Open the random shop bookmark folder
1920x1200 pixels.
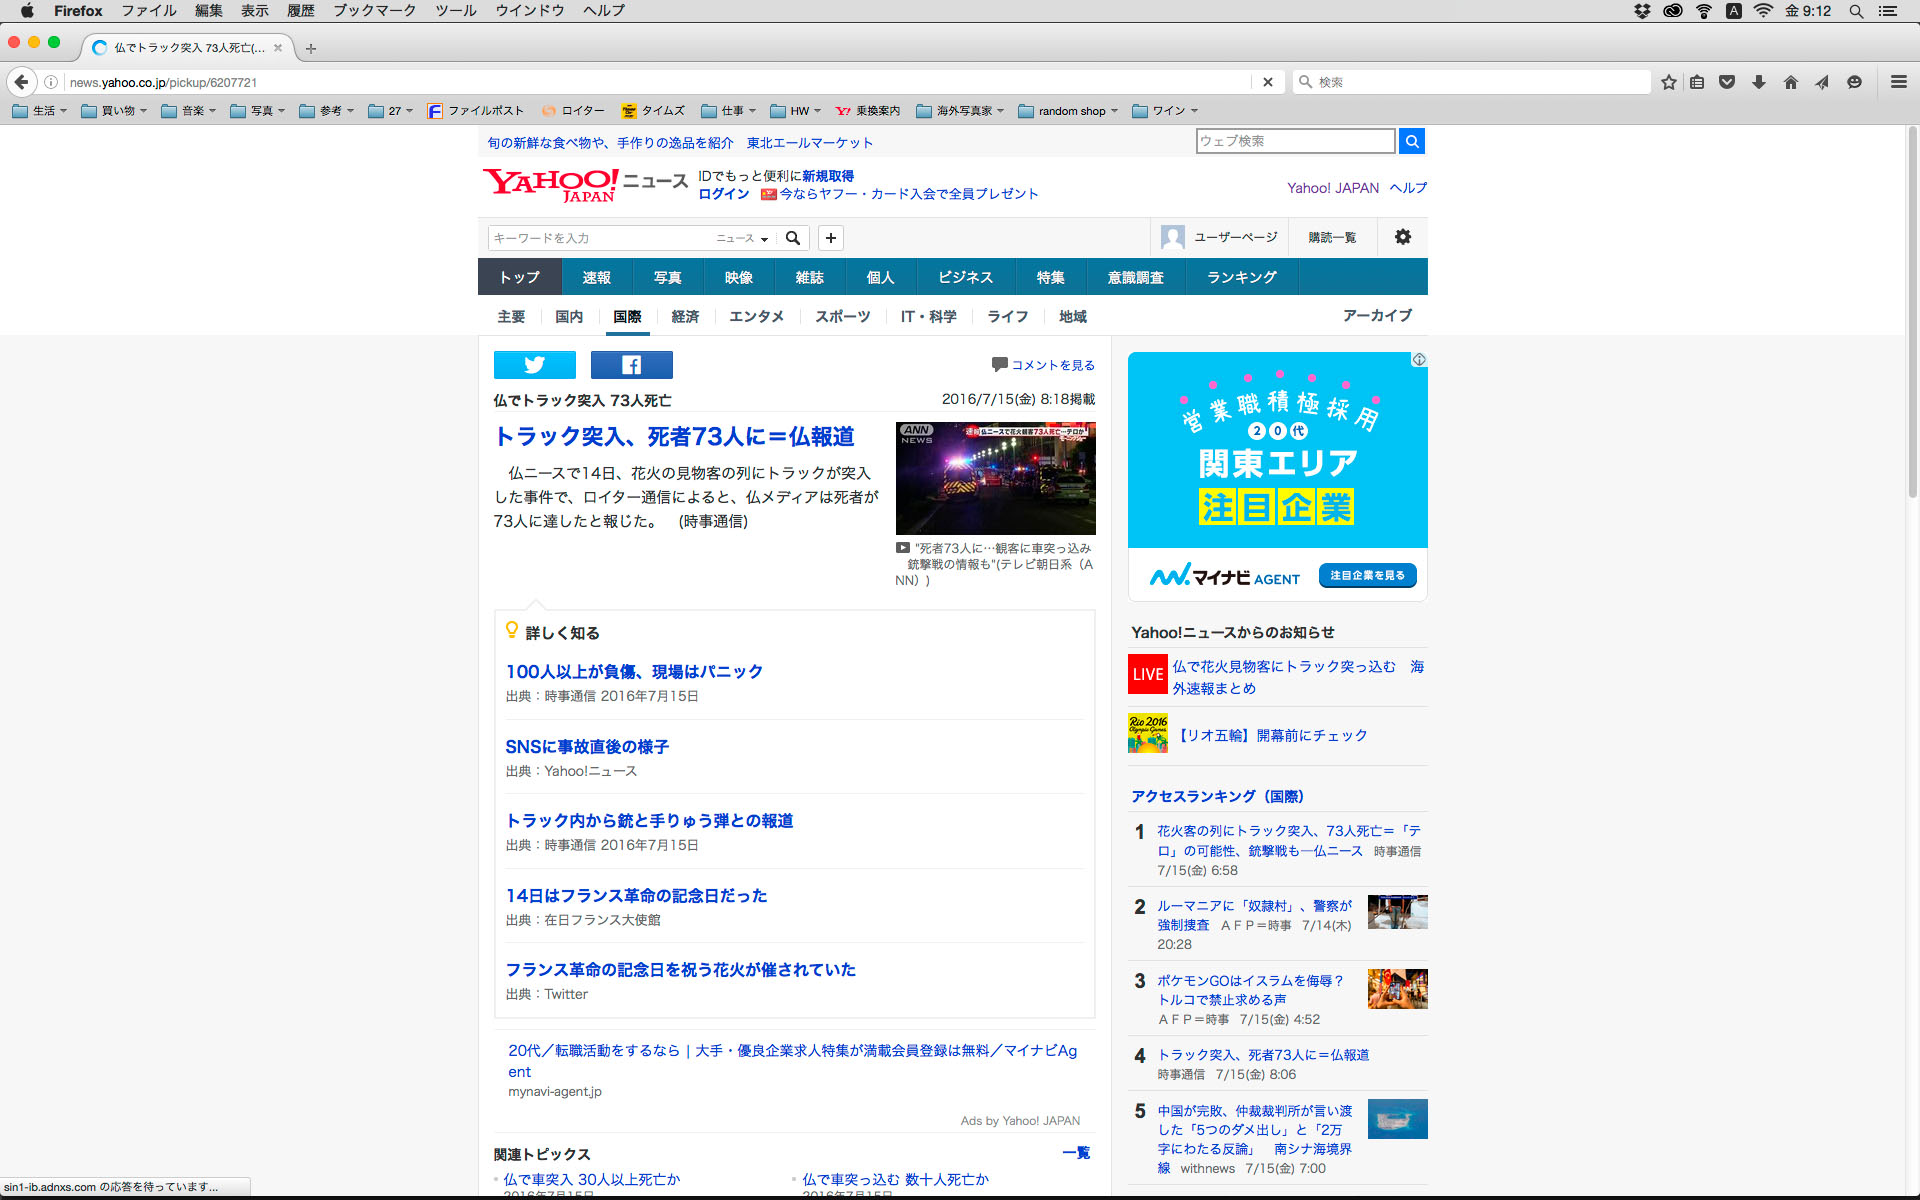(1069, 111)
